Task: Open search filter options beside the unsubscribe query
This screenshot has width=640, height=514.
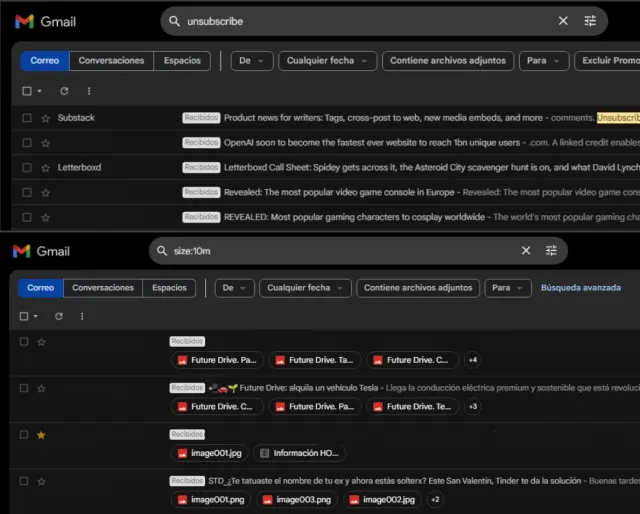Action: [590, 21]
